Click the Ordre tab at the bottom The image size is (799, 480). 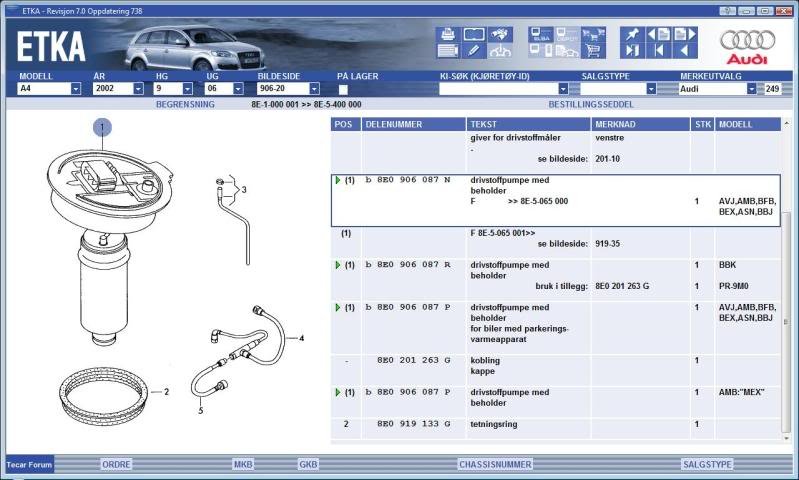point(116,464)
